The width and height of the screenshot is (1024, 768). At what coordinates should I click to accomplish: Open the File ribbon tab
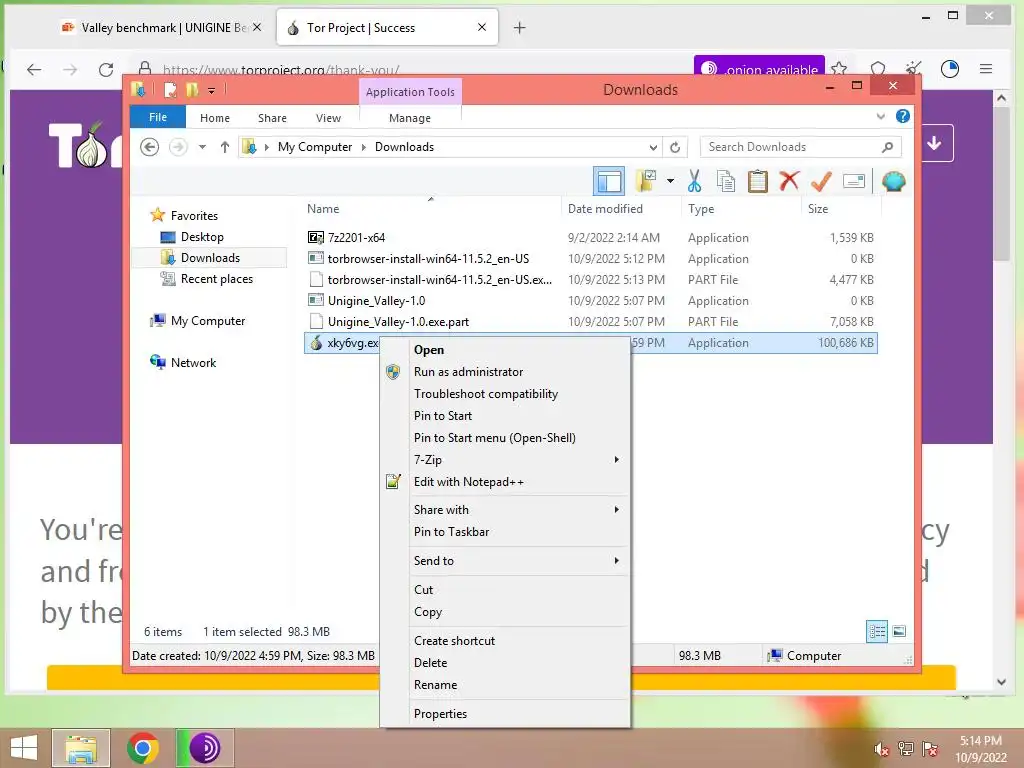tap(158, 117)
